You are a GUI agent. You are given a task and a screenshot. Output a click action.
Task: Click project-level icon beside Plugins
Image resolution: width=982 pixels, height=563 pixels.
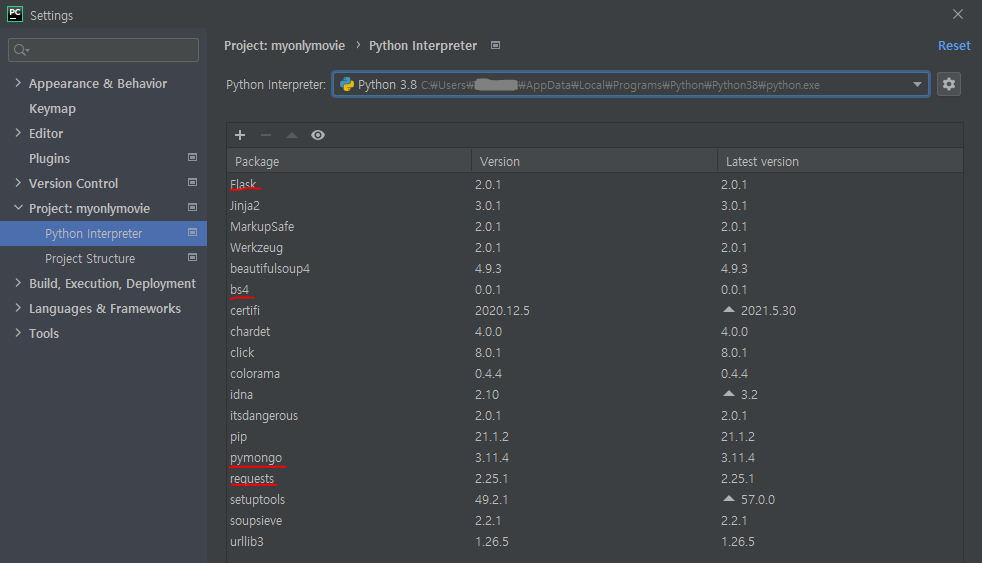pyautogui.click(x=192, y=158)
